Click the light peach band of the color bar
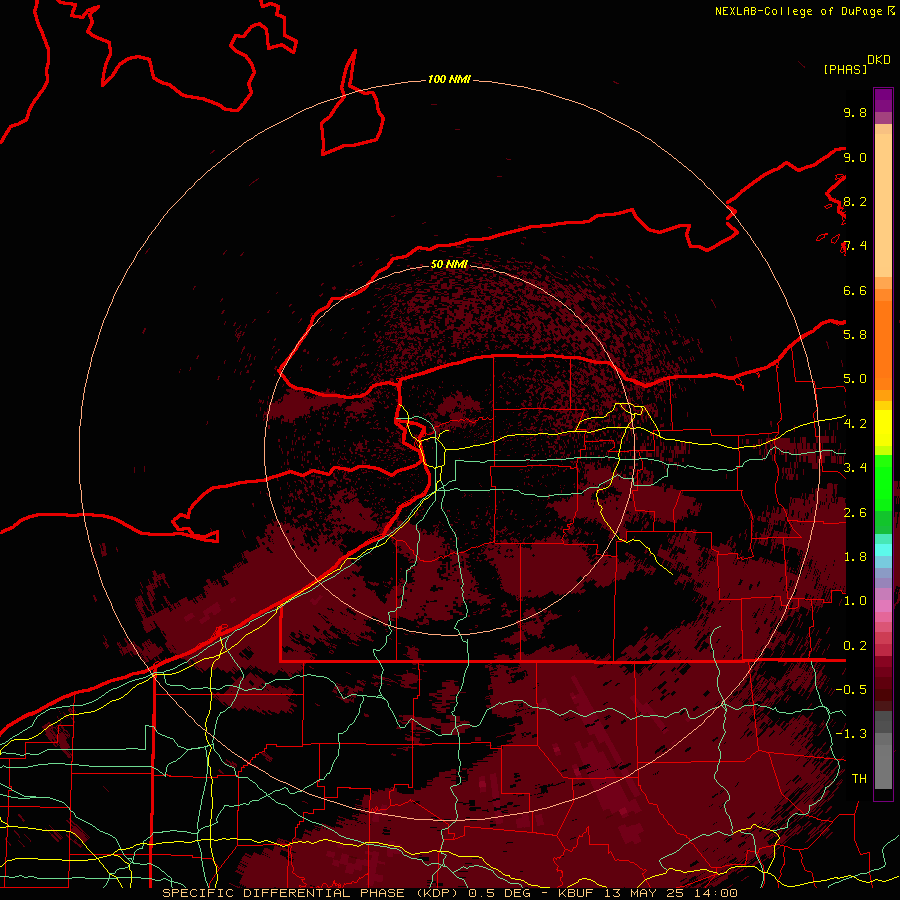Screen dimensions: 900x900 [x=883, y=205]
